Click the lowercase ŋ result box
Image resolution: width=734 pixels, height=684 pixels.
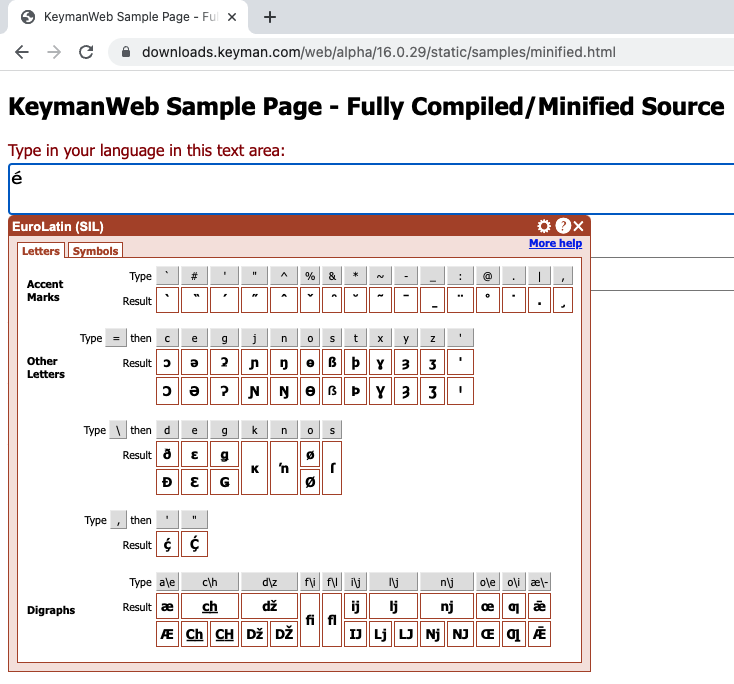tap(284, 362)
